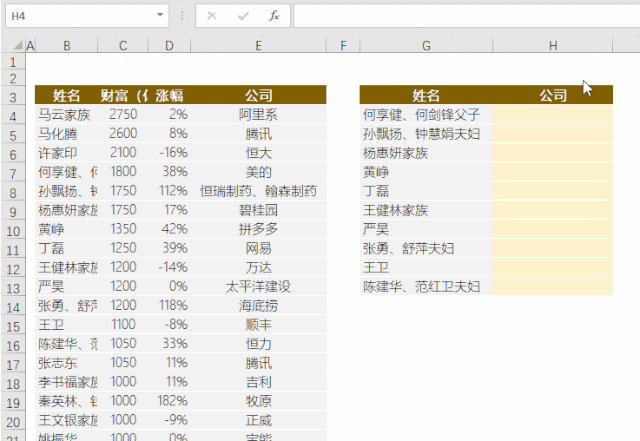Click company cell 牧原
Viewport: 640px width, 441px height.
point(258,401)
